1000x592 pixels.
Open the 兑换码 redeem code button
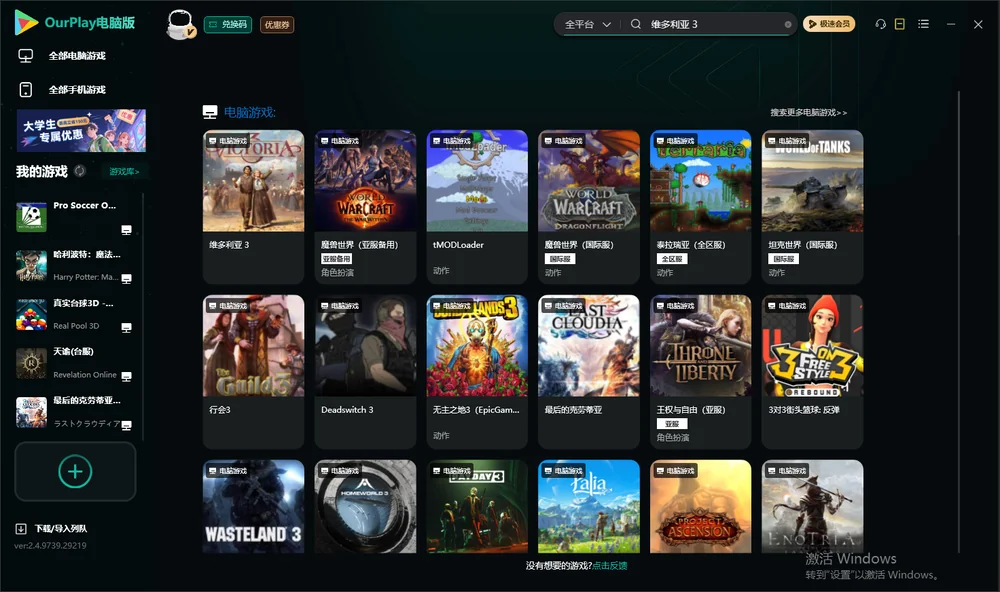tap(228, 24)
